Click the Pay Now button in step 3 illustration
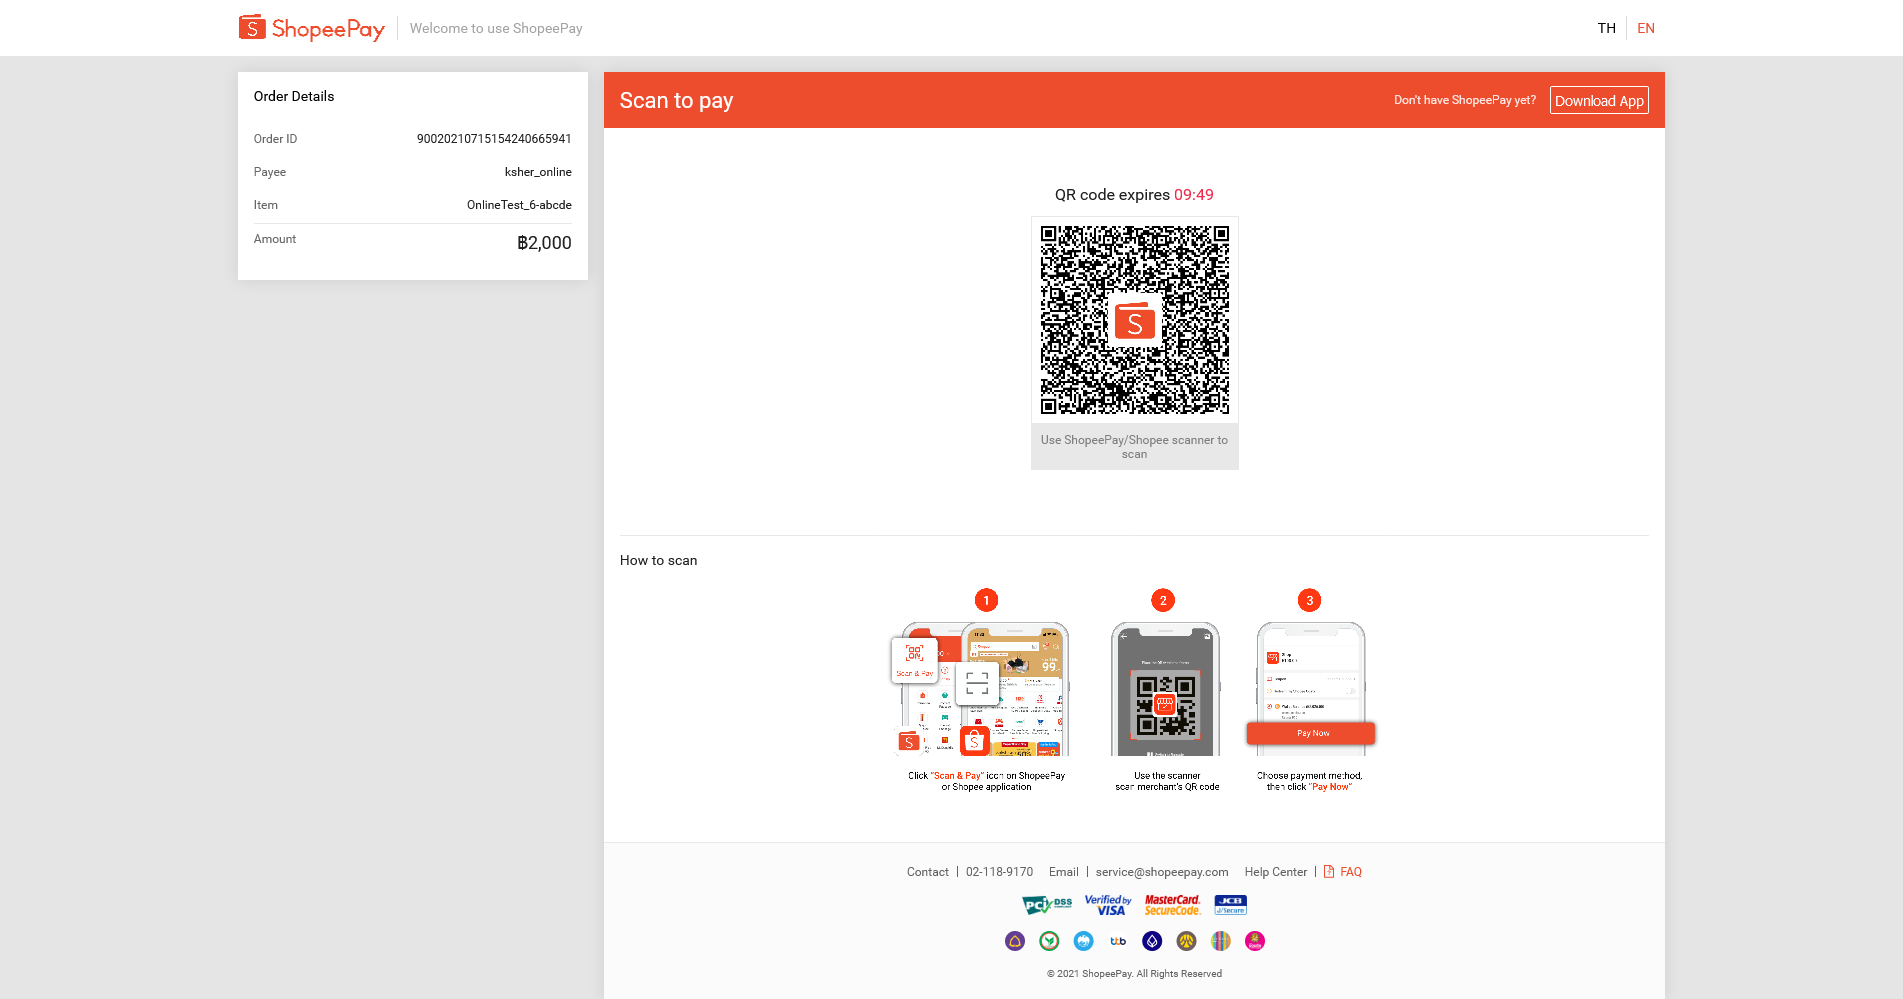The image size is (1903, 999). [x=1311, y=733]
